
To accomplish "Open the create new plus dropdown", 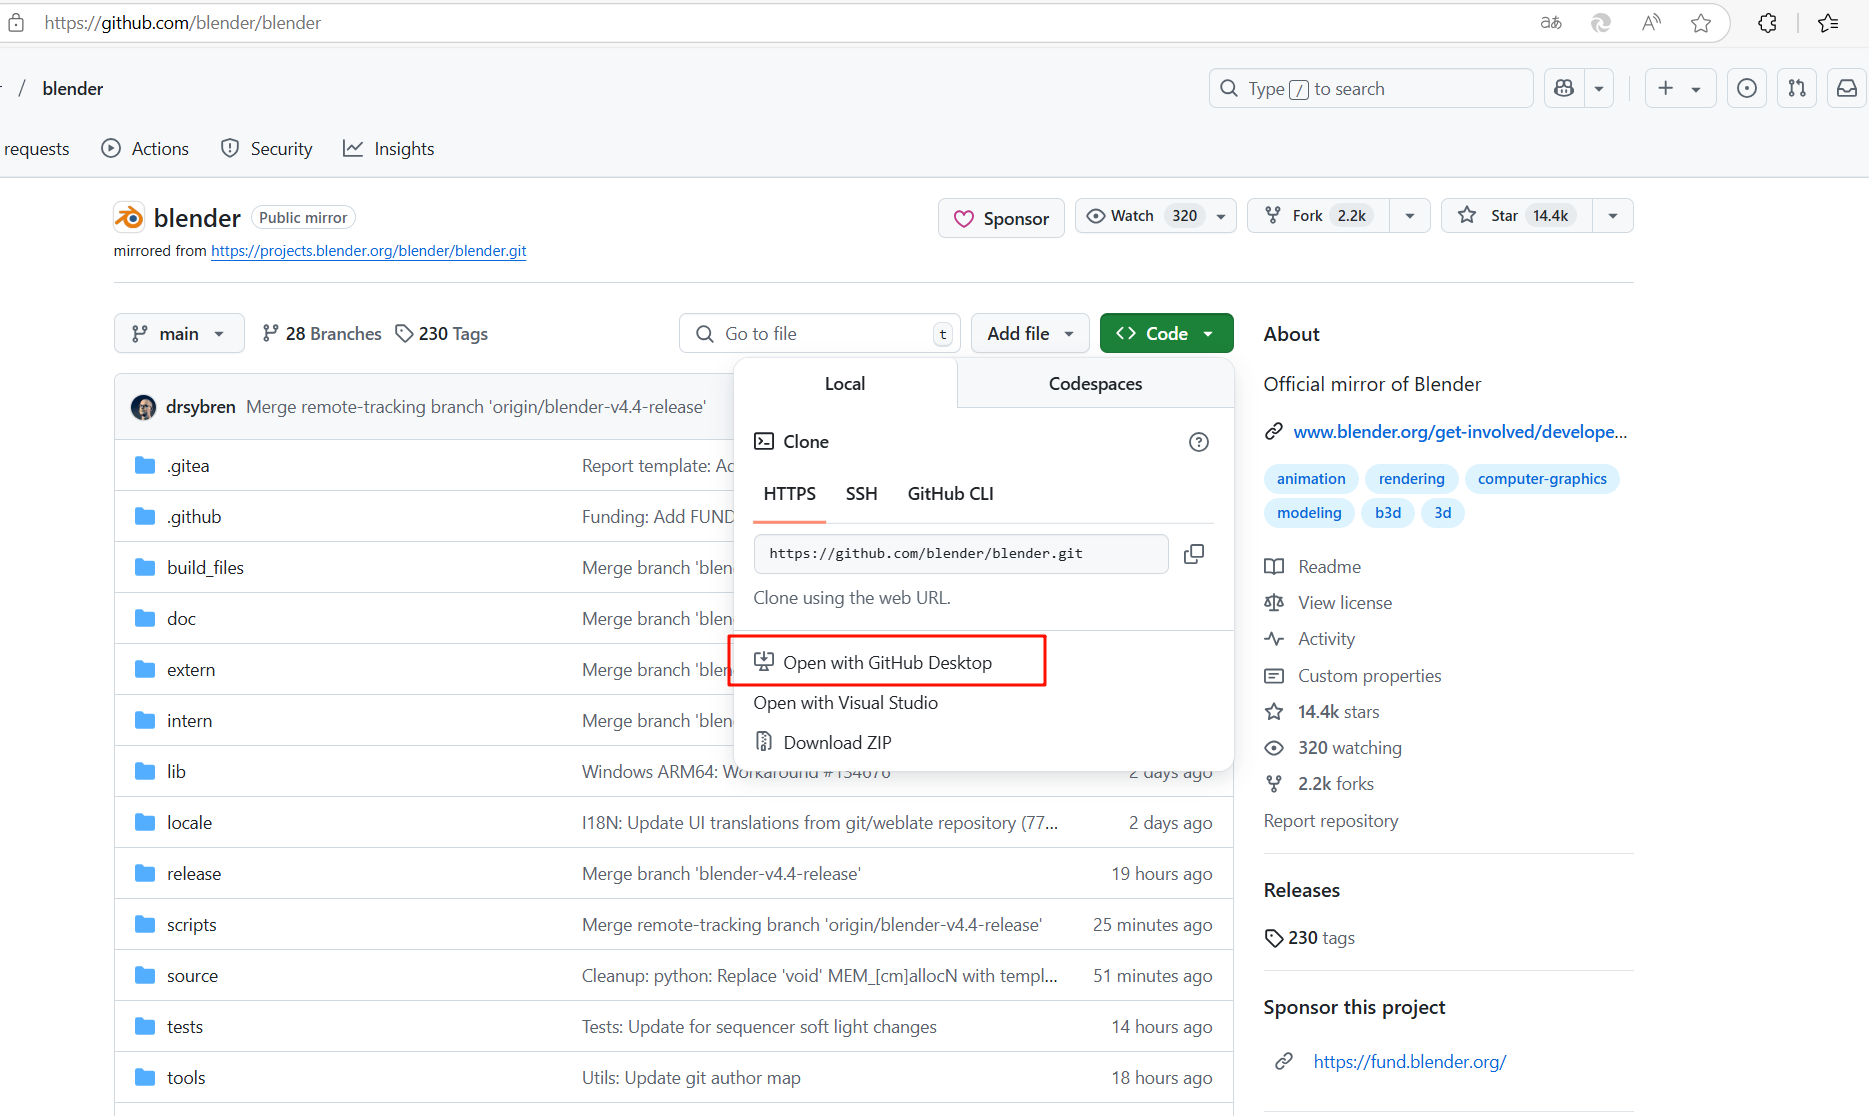I will (1680, 89).
